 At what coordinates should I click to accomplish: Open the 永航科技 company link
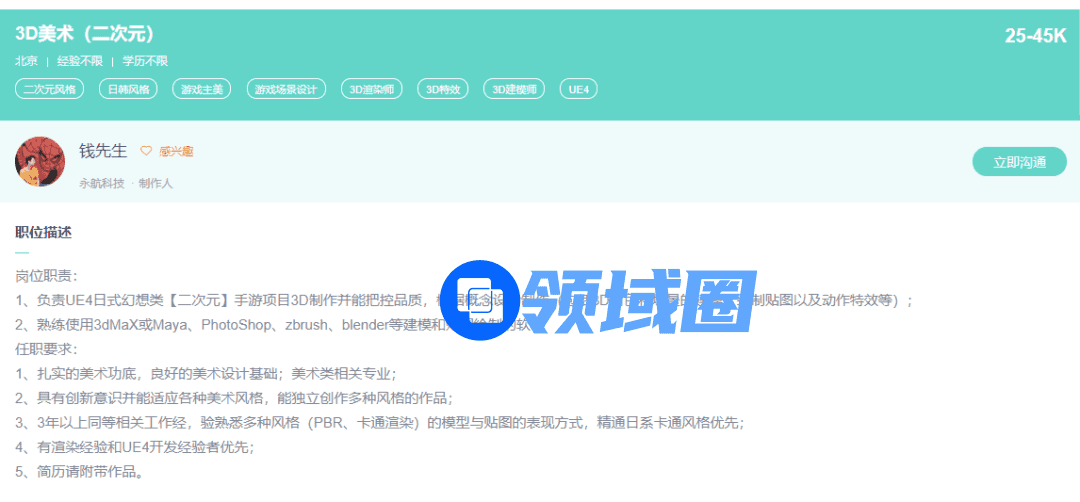coord(102,183)
